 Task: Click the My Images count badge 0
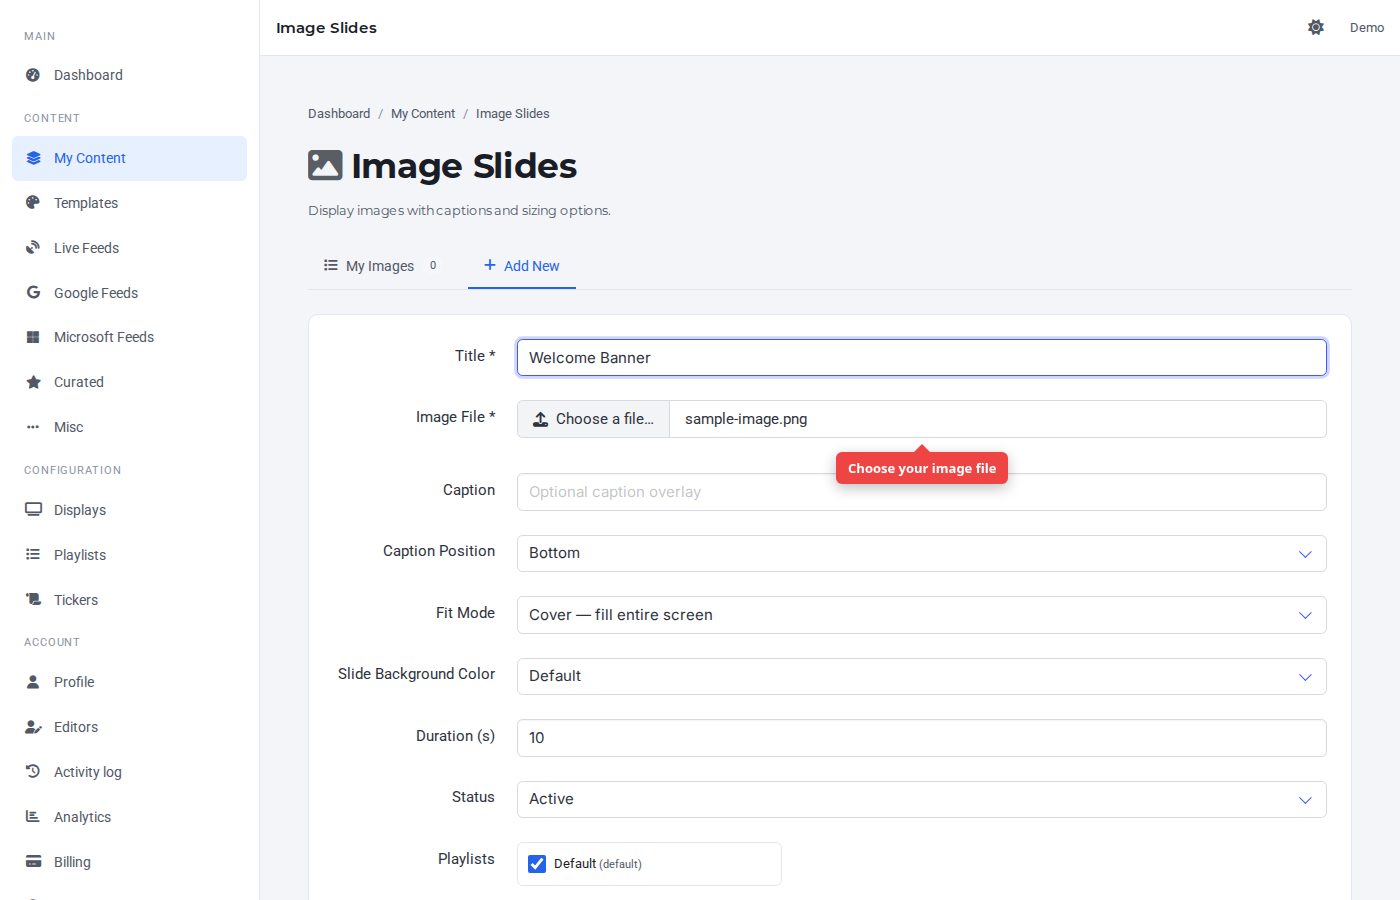click(433, 265)
